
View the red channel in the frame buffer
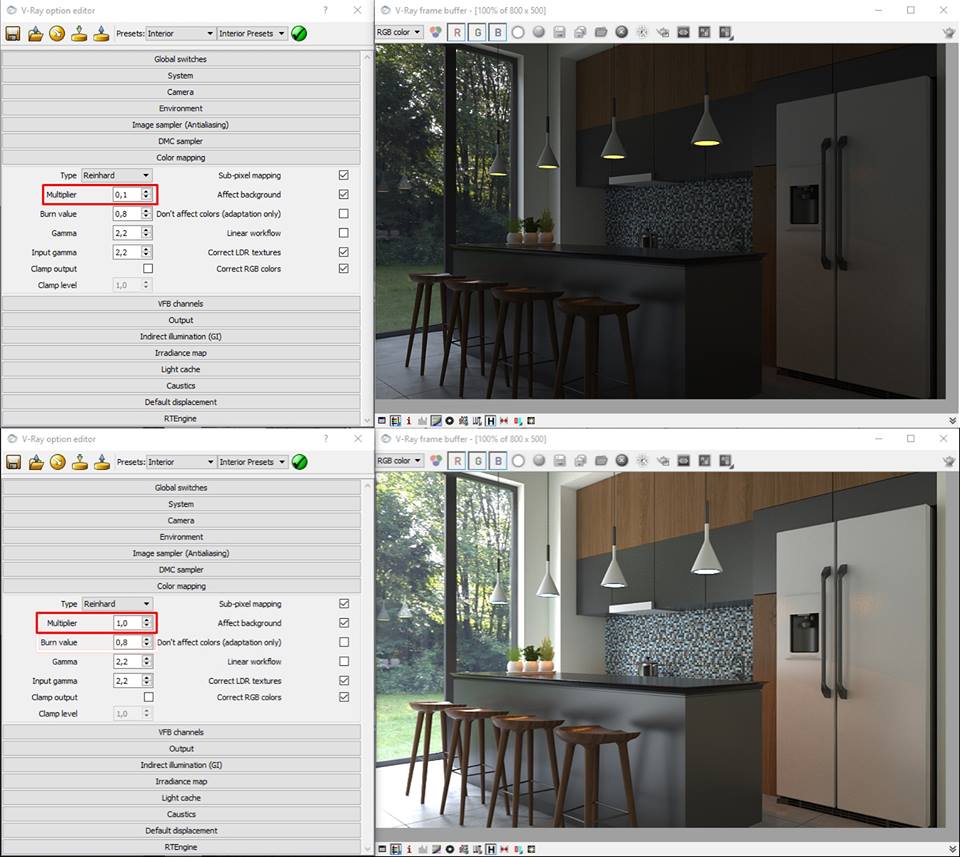pos(457,32)
